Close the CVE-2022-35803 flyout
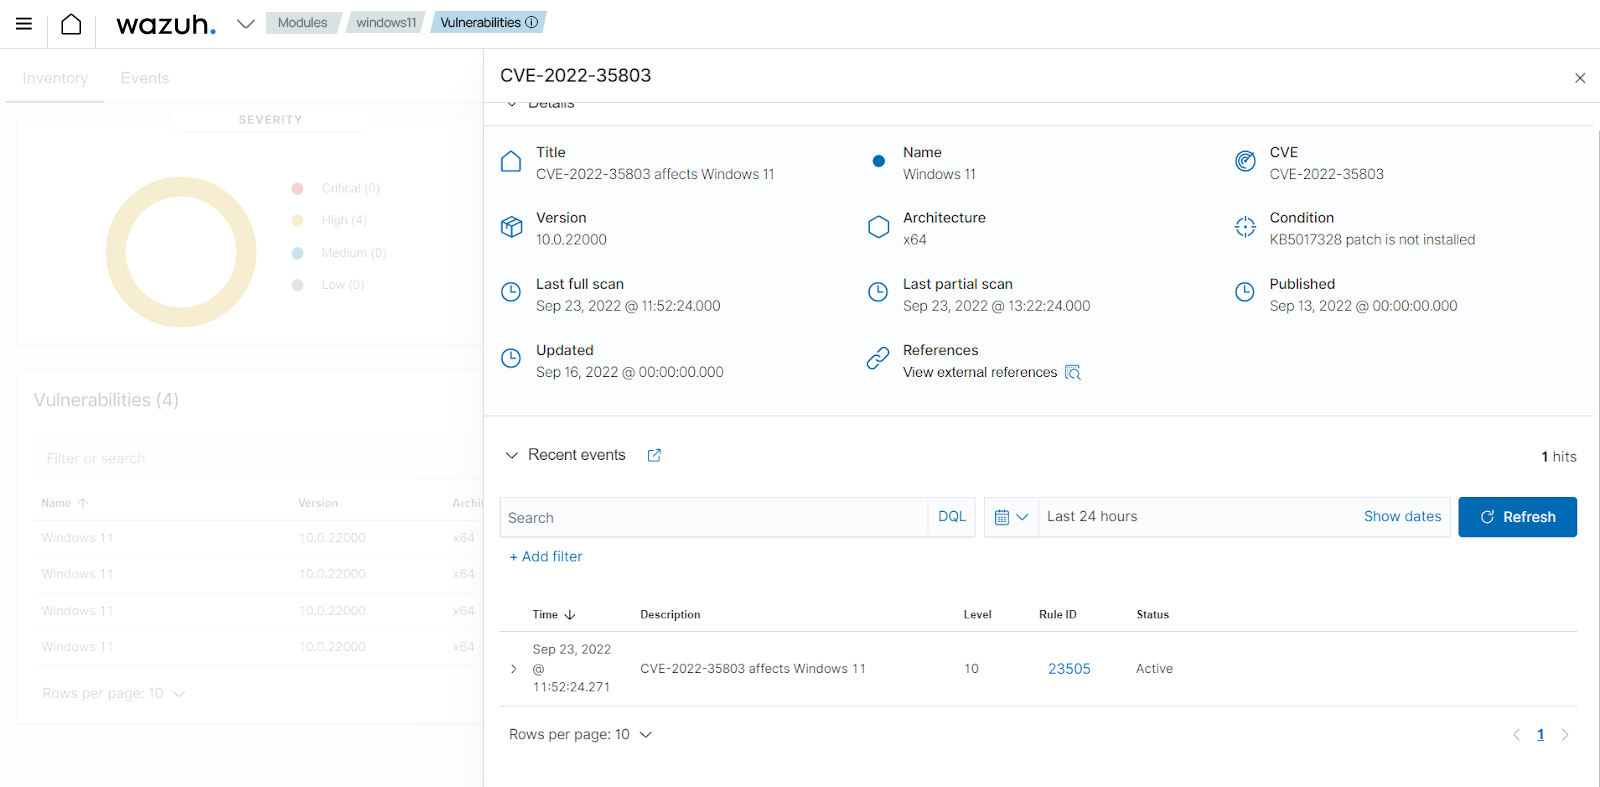1600x787 pixels. [x=1580, y=78]
